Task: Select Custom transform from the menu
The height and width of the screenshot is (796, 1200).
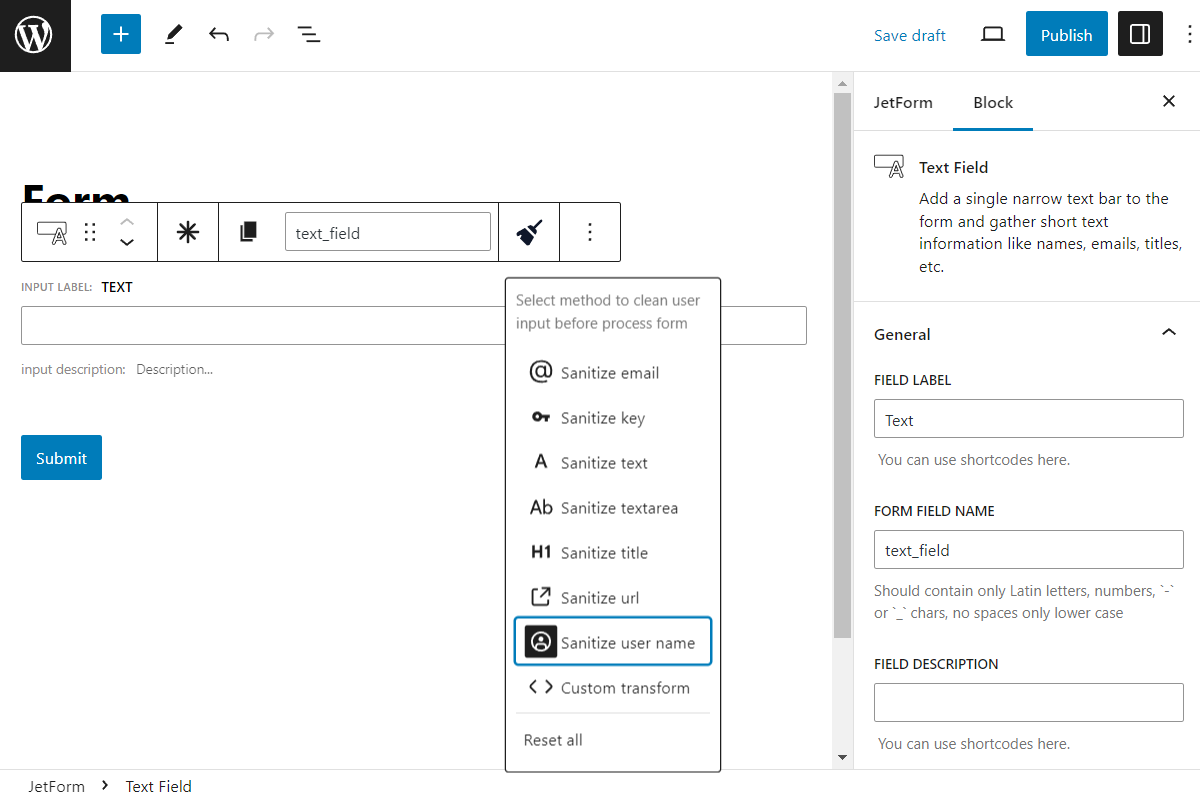Action: (x=624, y=687)
